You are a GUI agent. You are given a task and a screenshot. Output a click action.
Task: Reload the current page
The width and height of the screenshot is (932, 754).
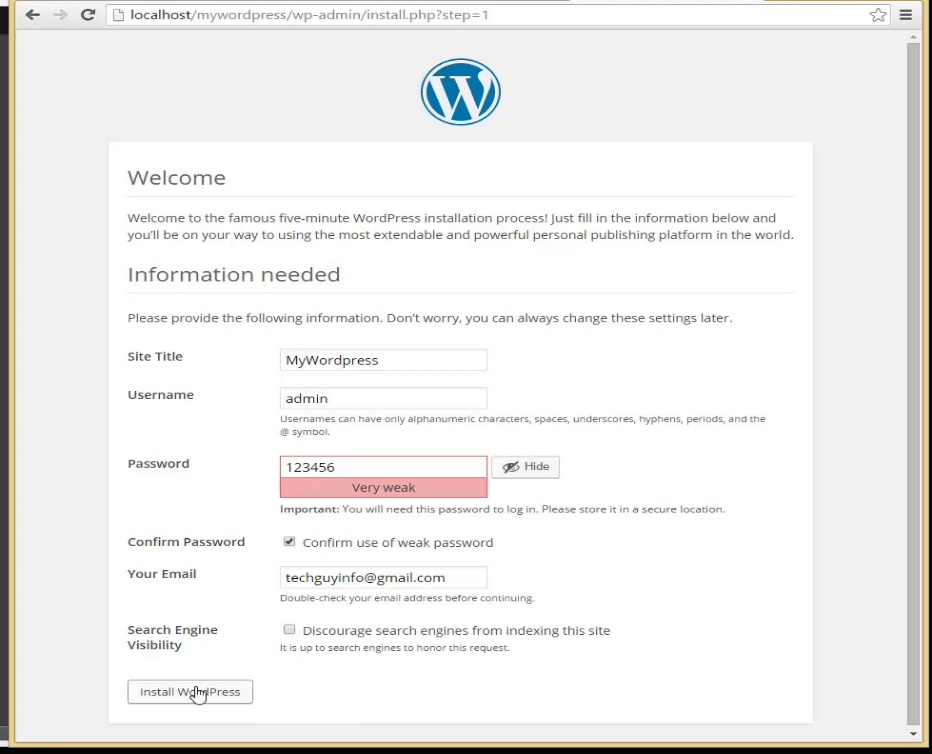88,15
